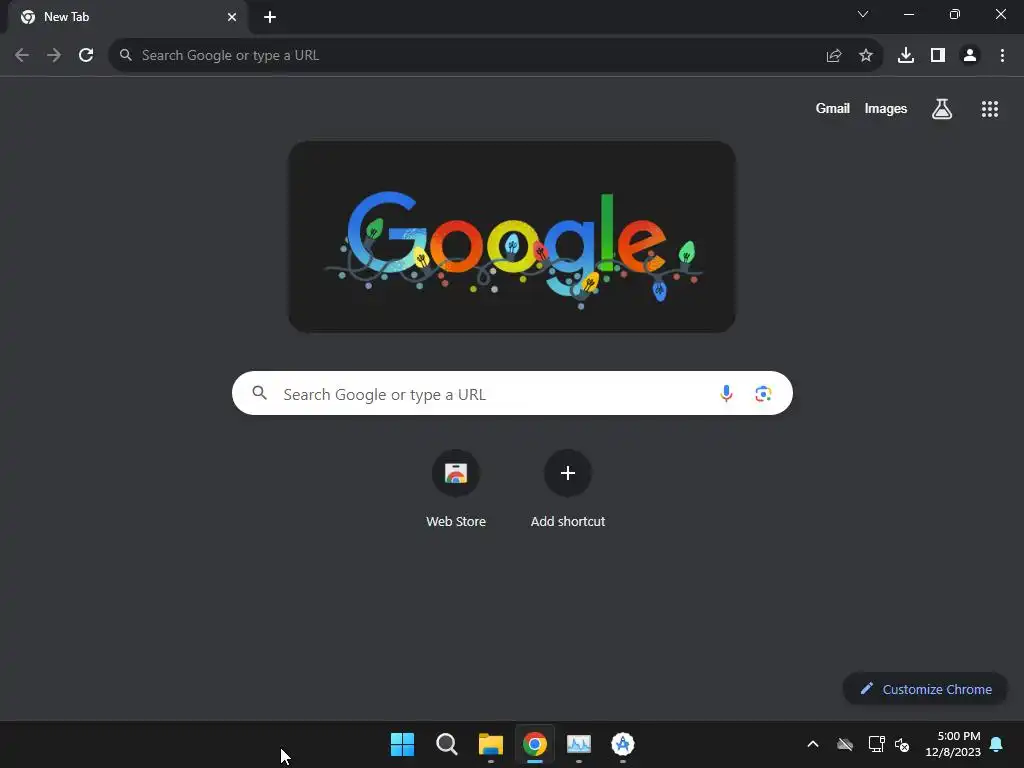Screen dimensions: 1024x768
Task: Click the share this page icon
Action: click(834, 56)
